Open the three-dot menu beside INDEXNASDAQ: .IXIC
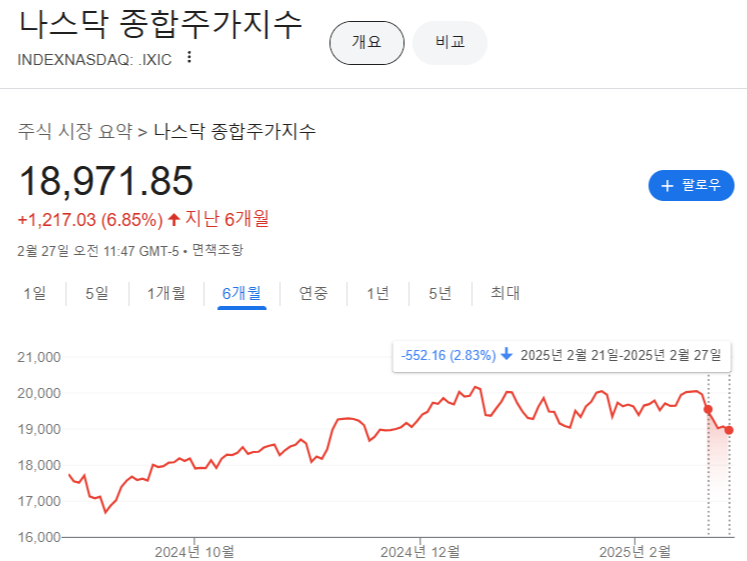This screenshot has width=747, height=561. 189,57
